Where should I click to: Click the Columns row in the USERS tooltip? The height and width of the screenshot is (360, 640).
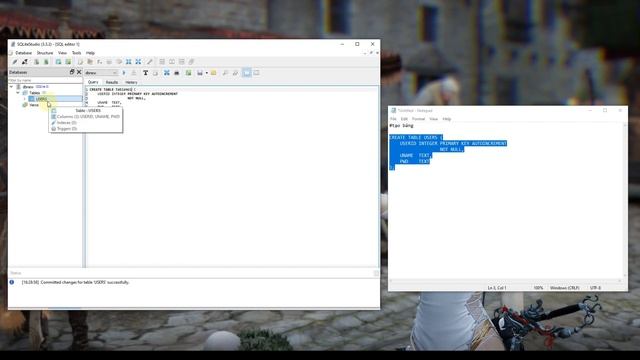point(86,116)
